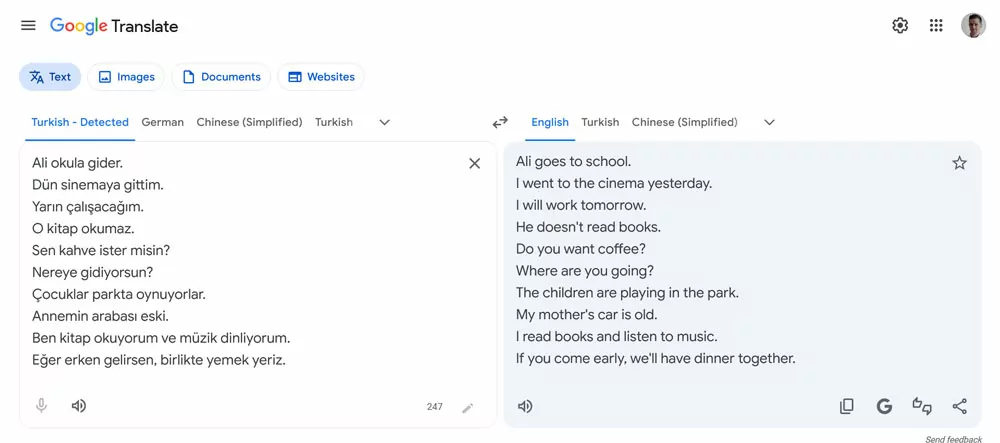Clear the source text
This screenshot has width=1000, height=443.
(474, 164)
